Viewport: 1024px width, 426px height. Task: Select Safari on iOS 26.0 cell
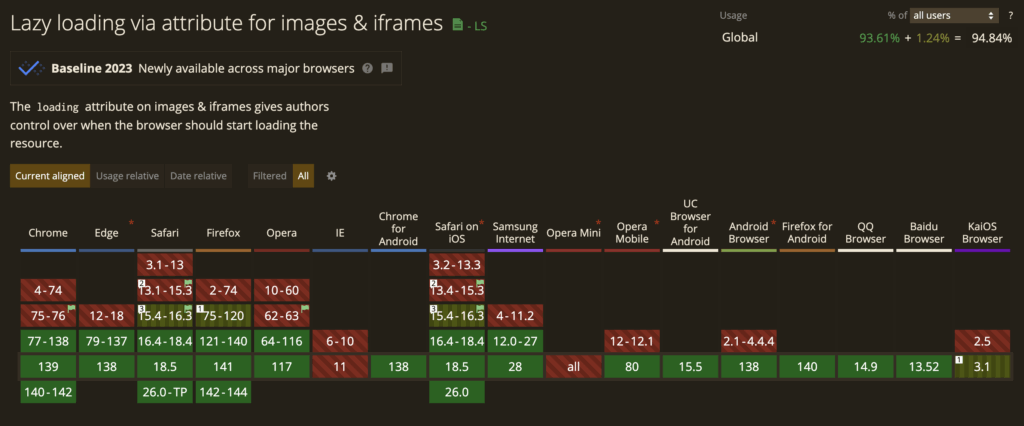click(x=457, y=392)
